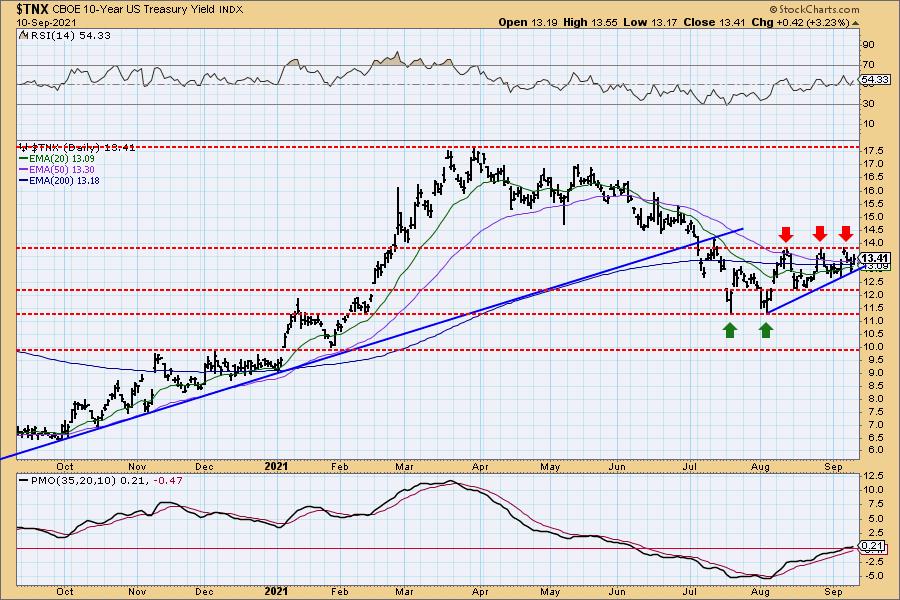Image resolution: width=900 pixels, height=600 pixels.
Task: Click Mar on the price panel time axis
Action: click(405, 467)
